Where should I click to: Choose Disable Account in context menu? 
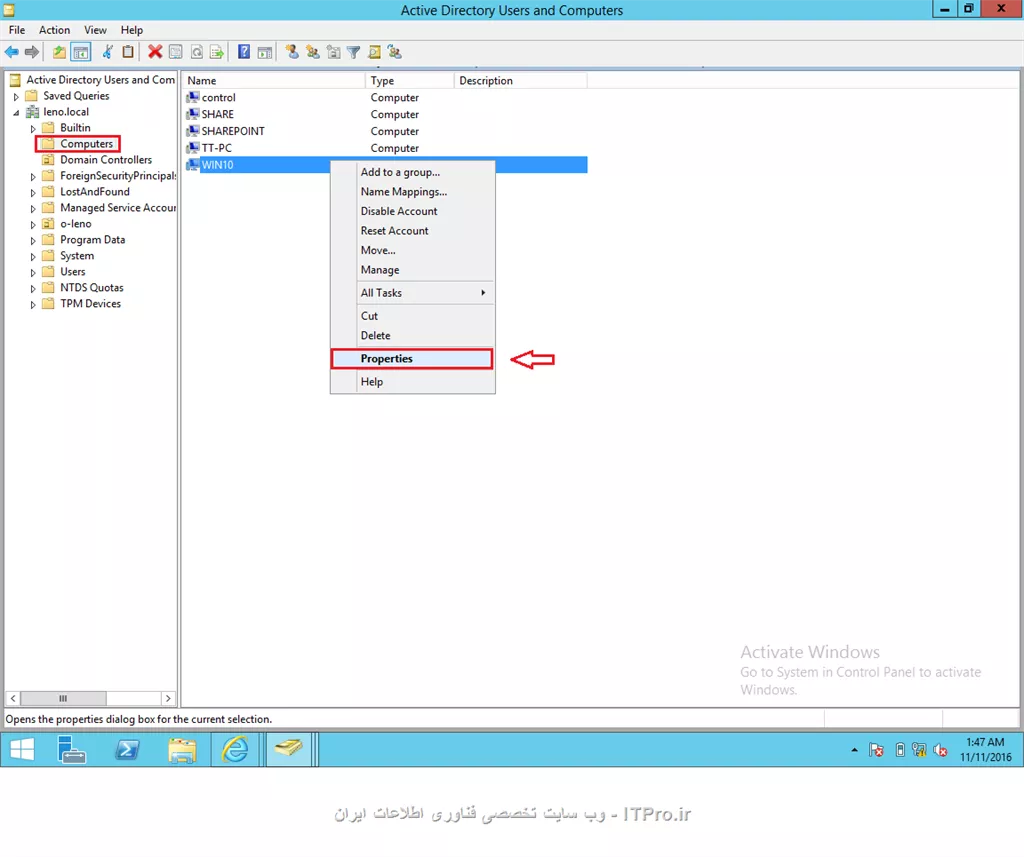[x=412, y=211]
